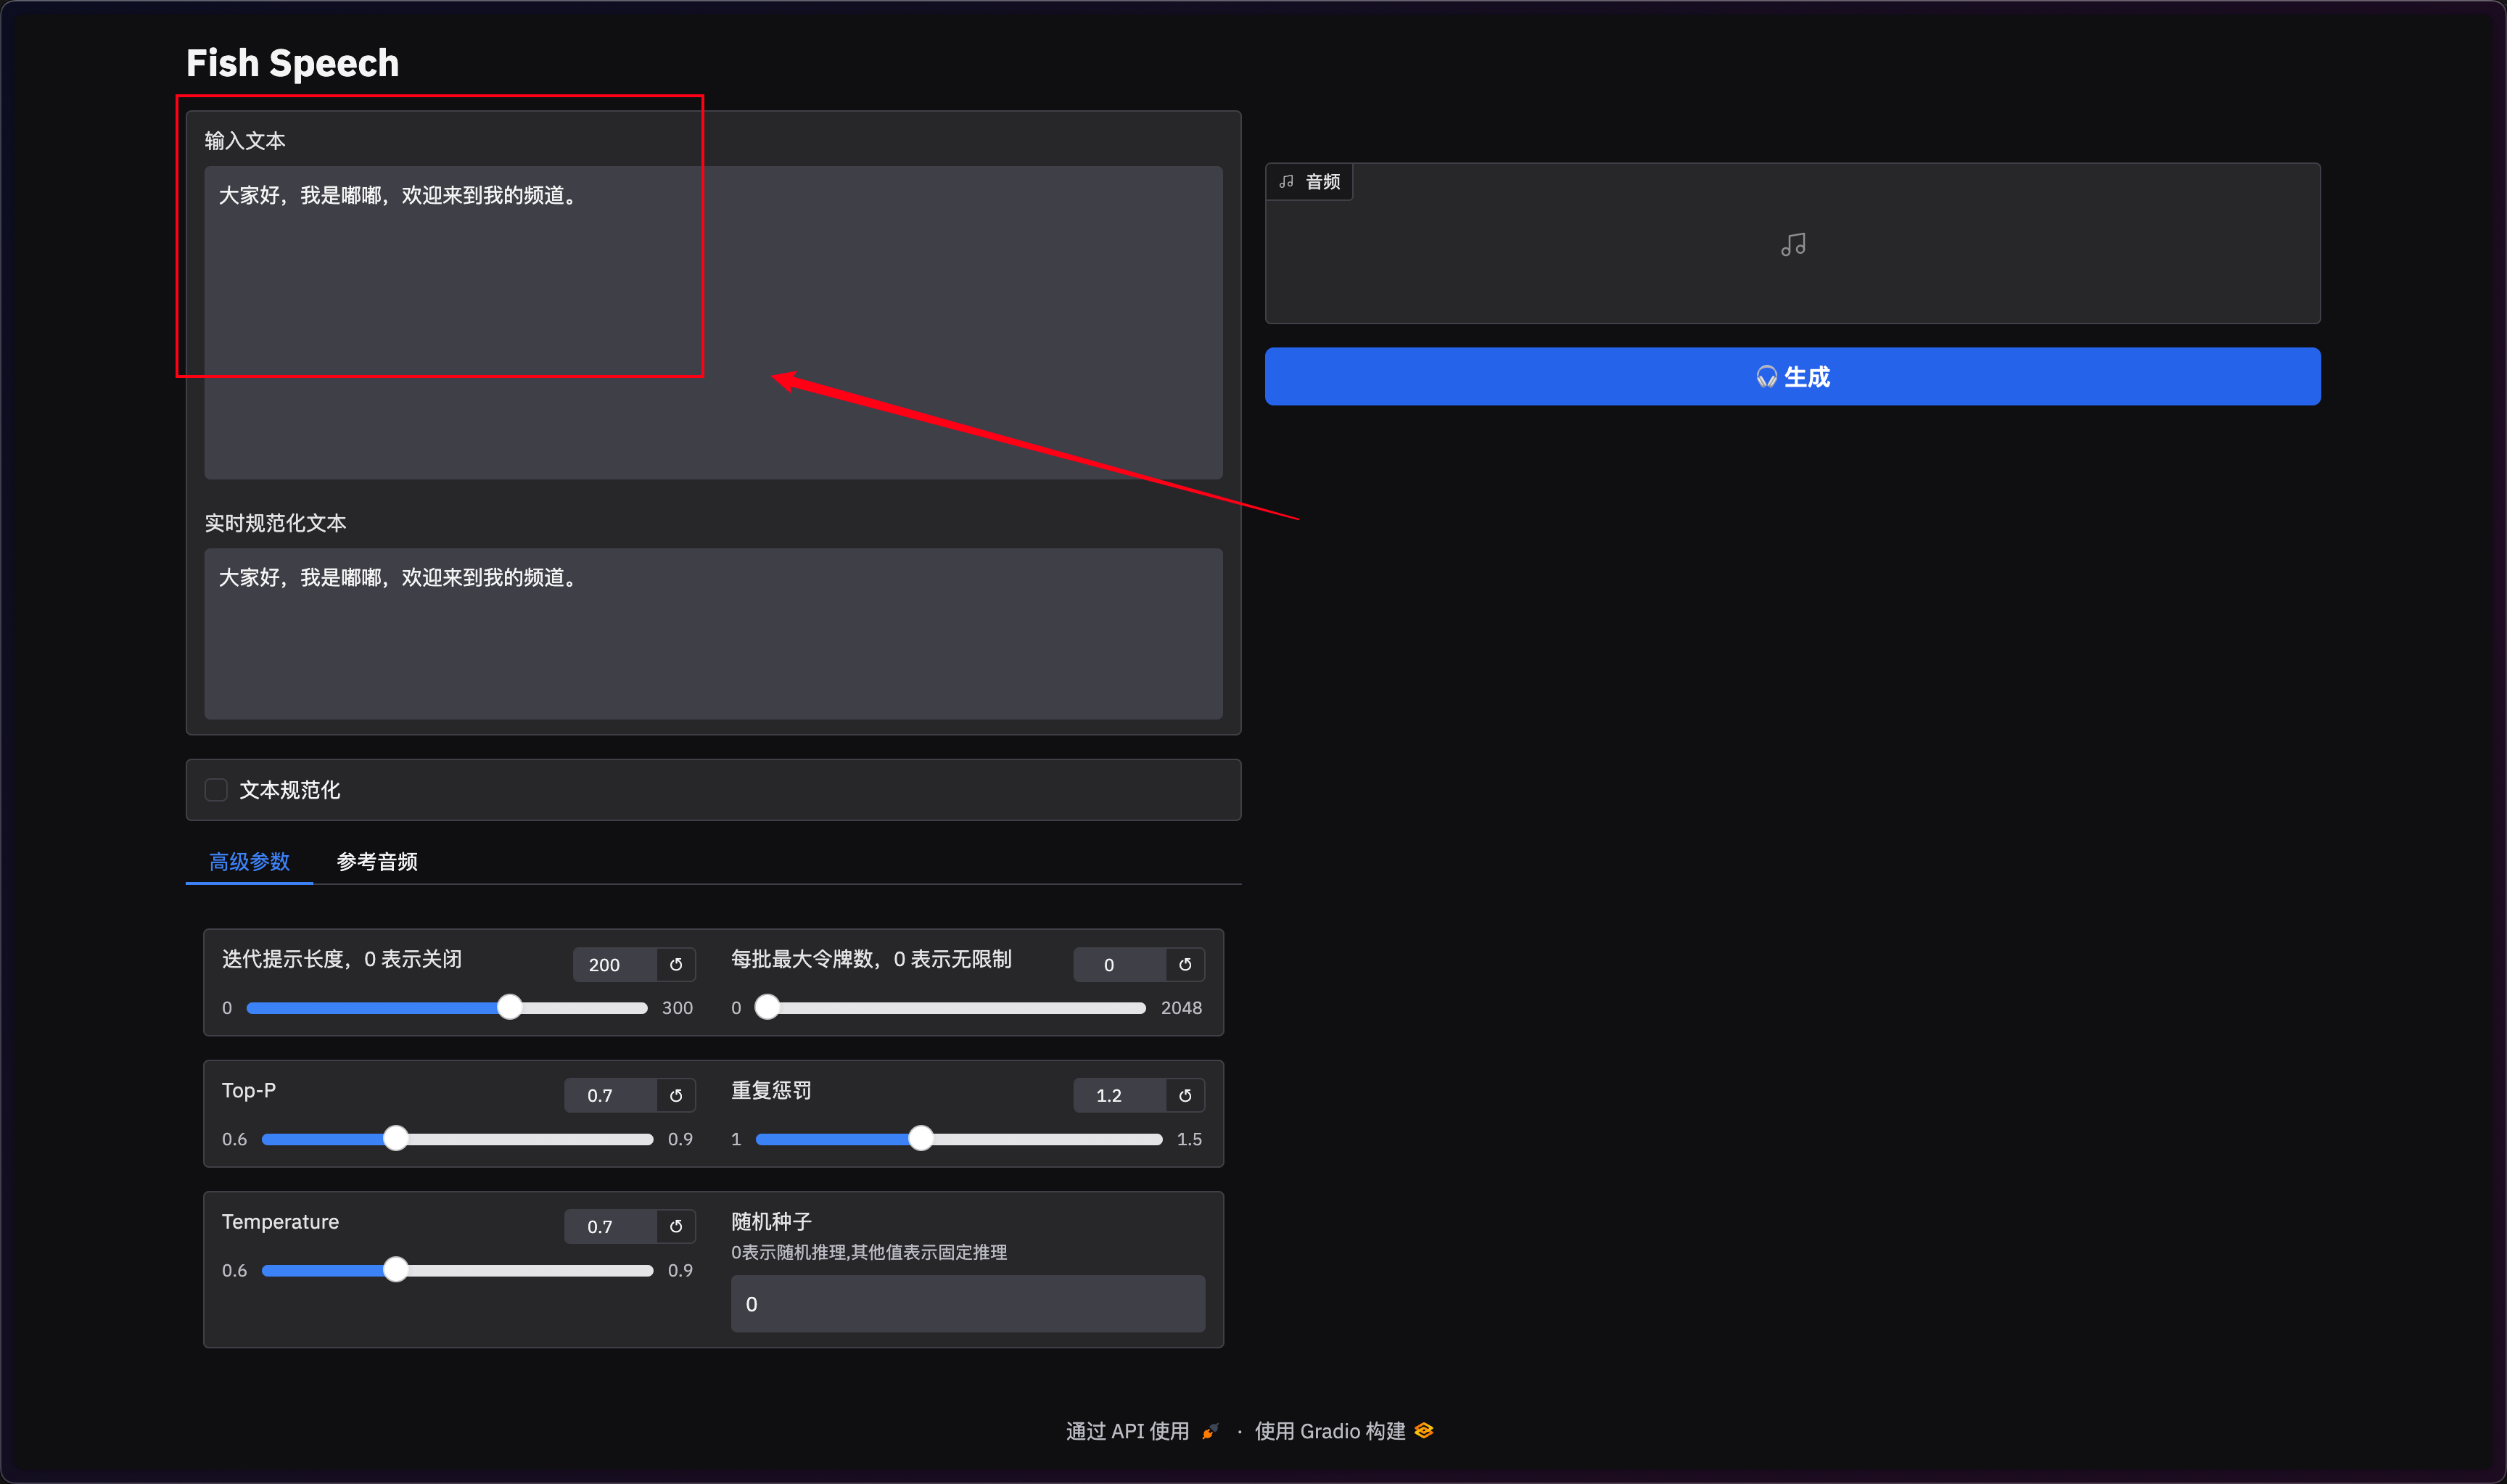Screen dimensions: 2507x1484
Task: Click the Gradio logo icon in footer
Action: tap(1424, 1431)
